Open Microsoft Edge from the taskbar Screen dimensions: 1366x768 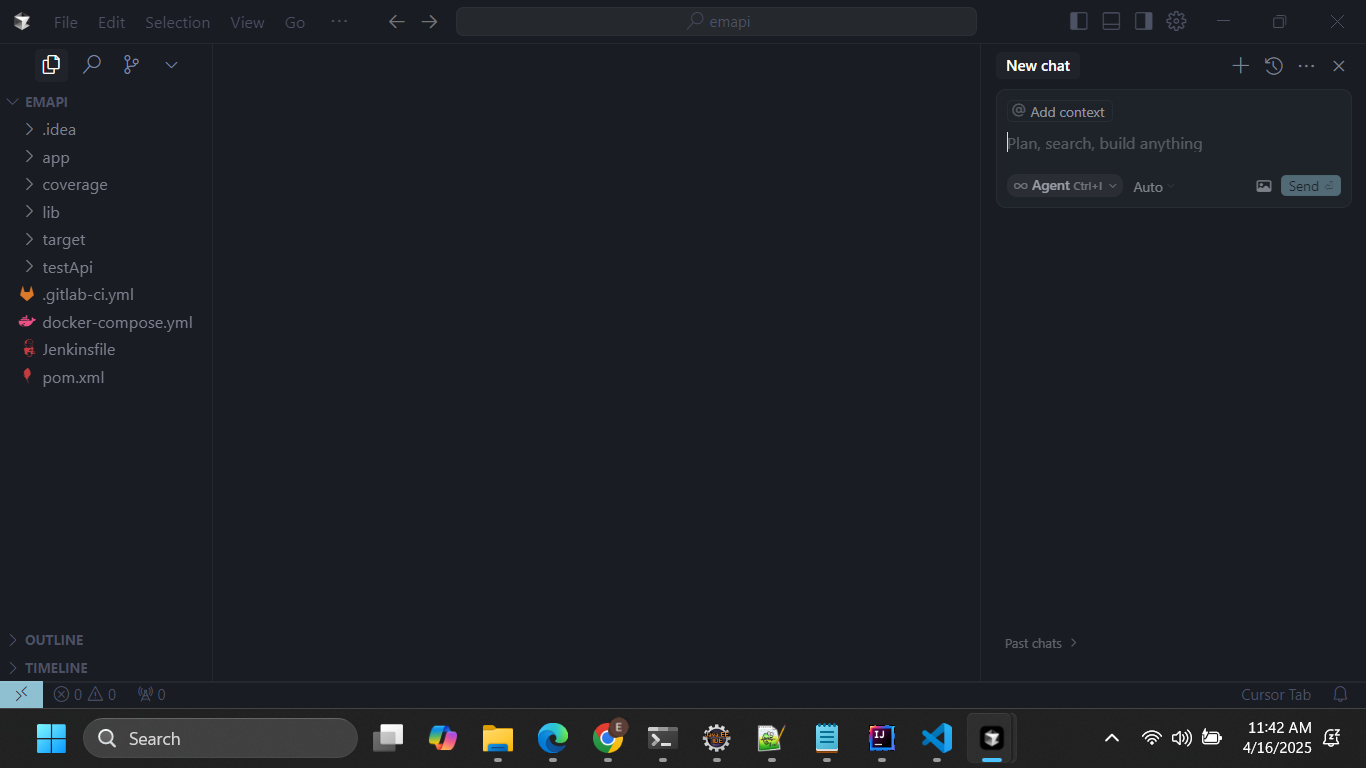coord(553,738)
